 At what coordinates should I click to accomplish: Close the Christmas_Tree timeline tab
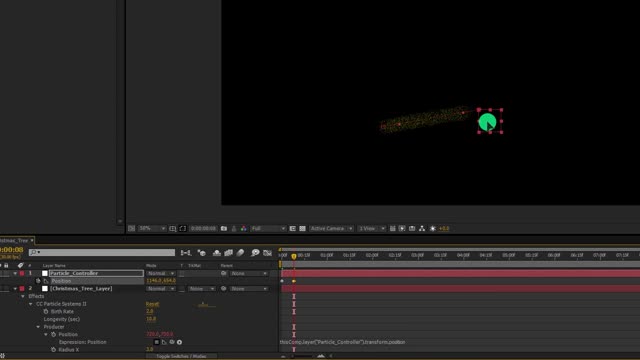coord(32,240)
